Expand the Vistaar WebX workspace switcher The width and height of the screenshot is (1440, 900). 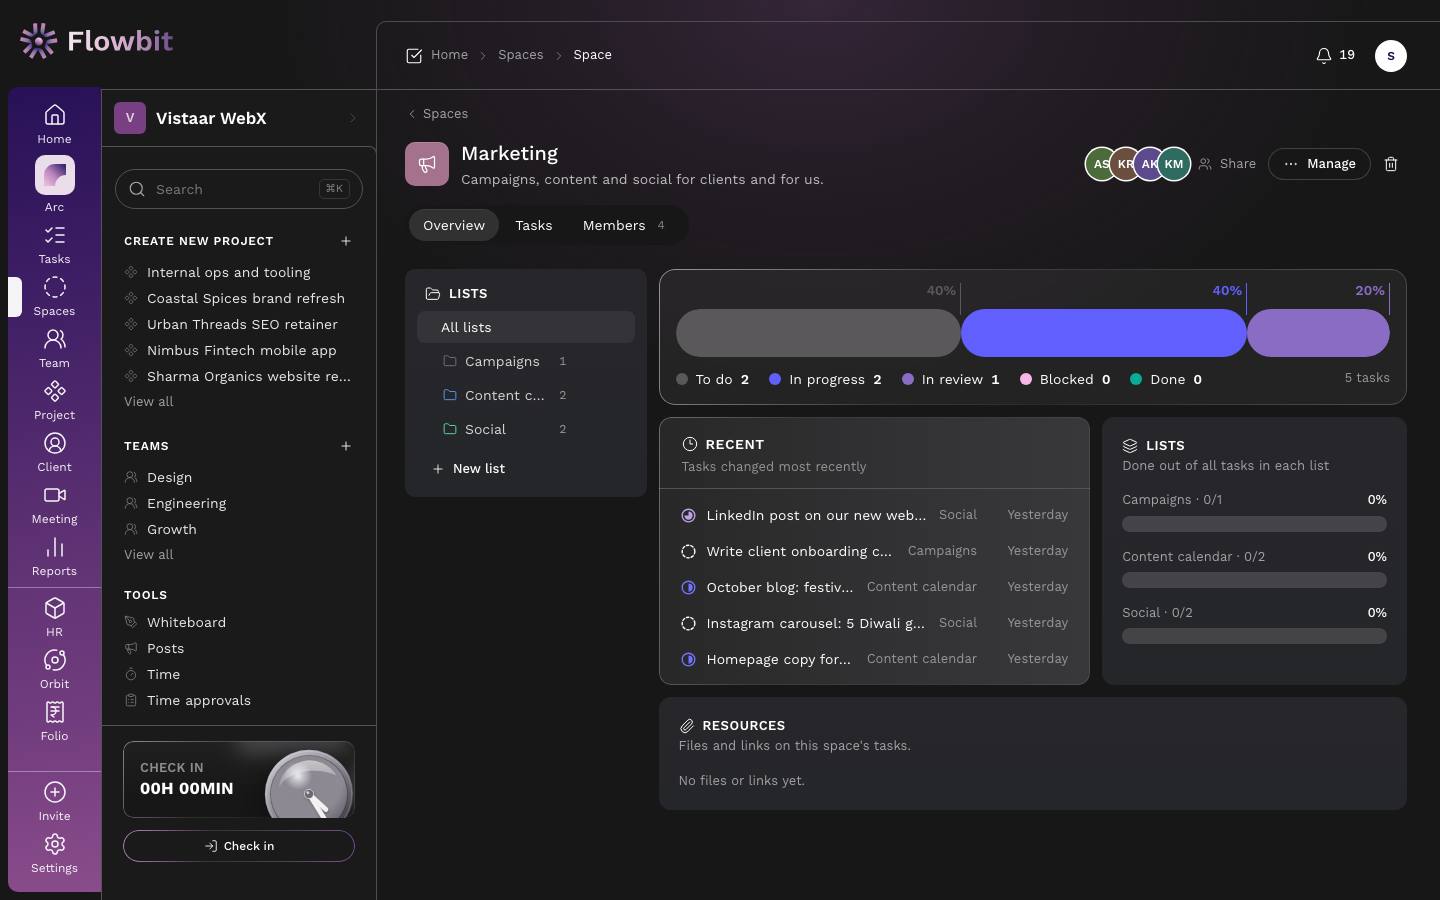[239, 118]
